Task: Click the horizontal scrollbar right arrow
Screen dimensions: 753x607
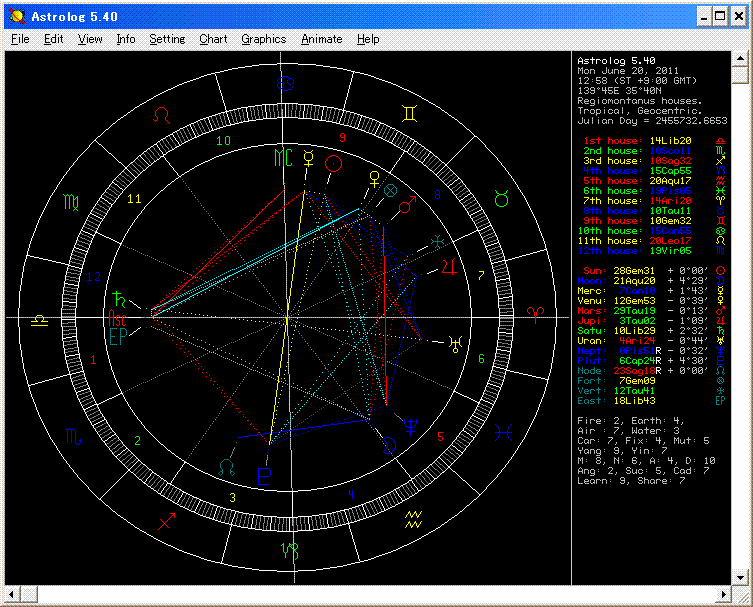Action: click(723, 594)
